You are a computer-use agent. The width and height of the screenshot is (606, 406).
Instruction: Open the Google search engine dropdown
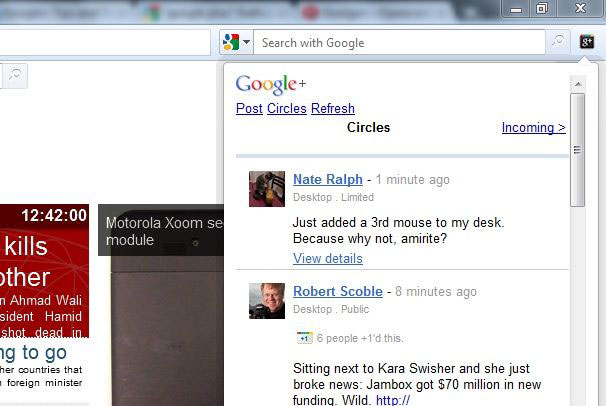[237, 42]
